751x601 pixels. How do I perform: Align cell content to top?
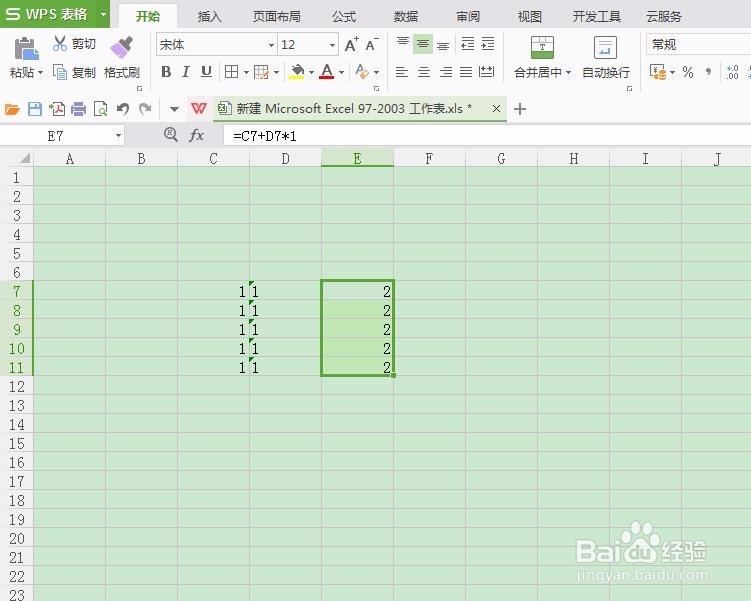coord(403,44)
